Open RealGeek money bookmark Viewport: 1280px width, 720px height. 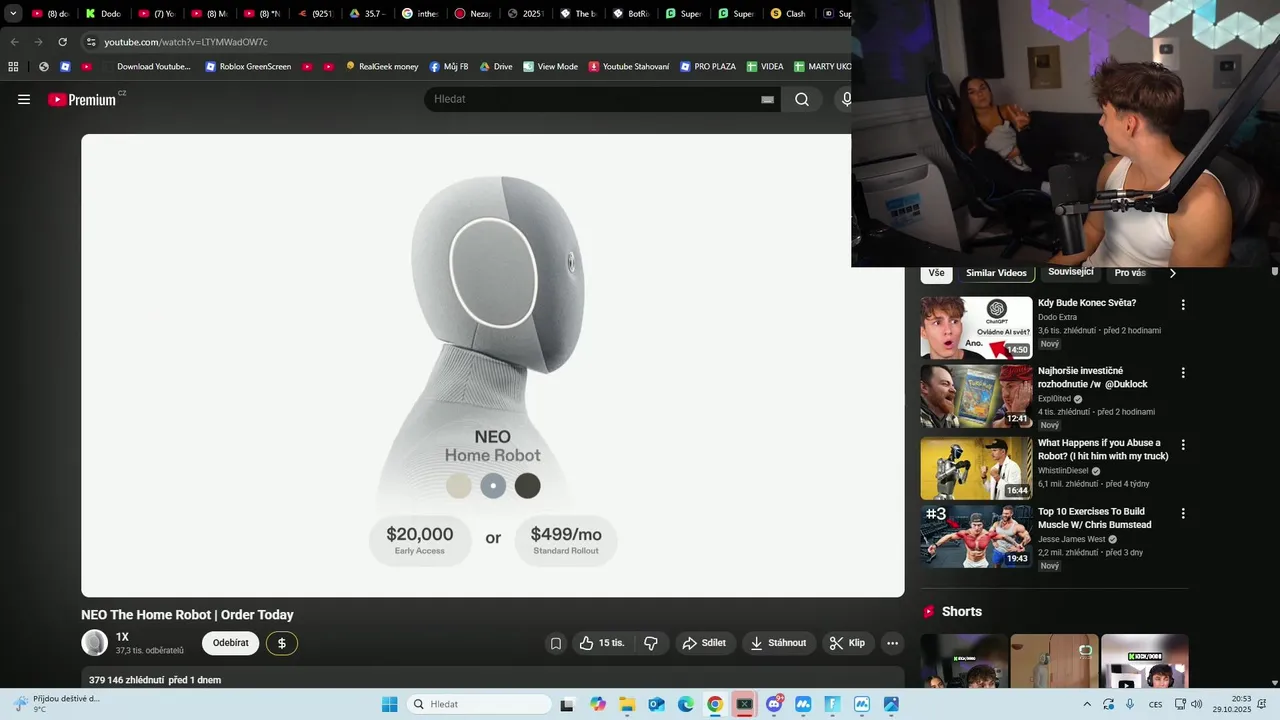[x=382, y=67]
